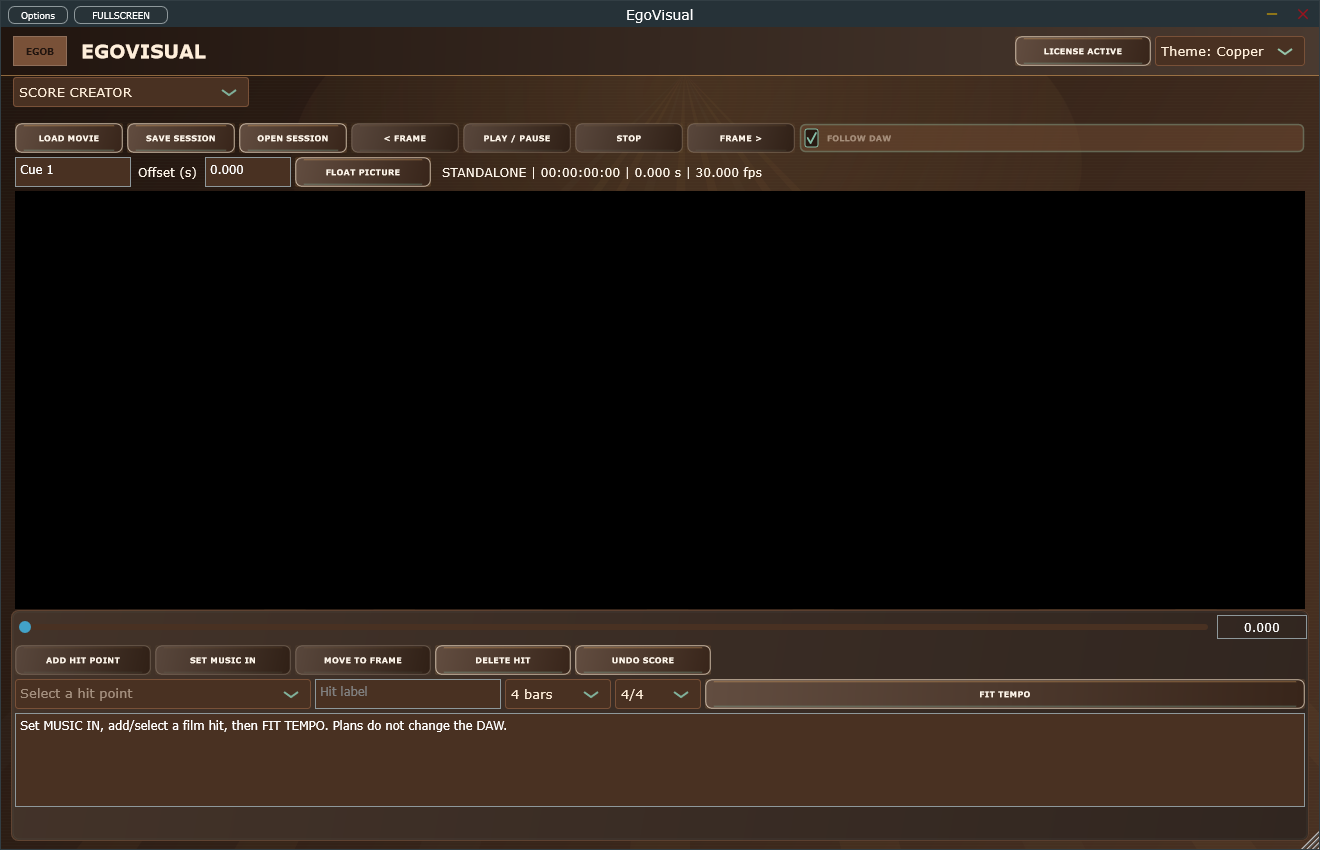Open the 4/4 time signature dropdown
The image size is (1320, 850).
tap(658, 694)
